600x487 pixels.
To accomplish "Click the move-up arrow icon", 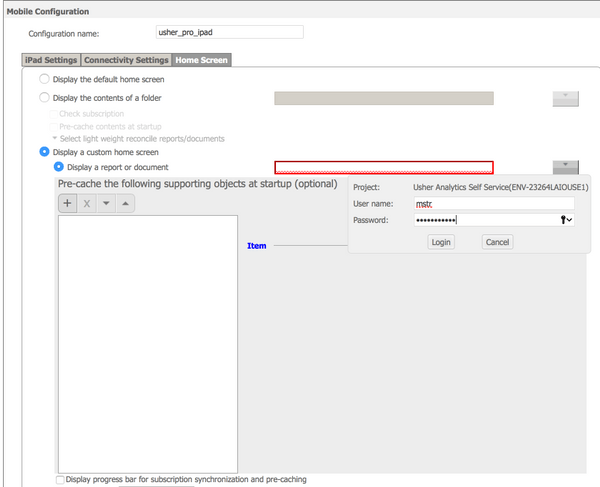I will 125,203.
